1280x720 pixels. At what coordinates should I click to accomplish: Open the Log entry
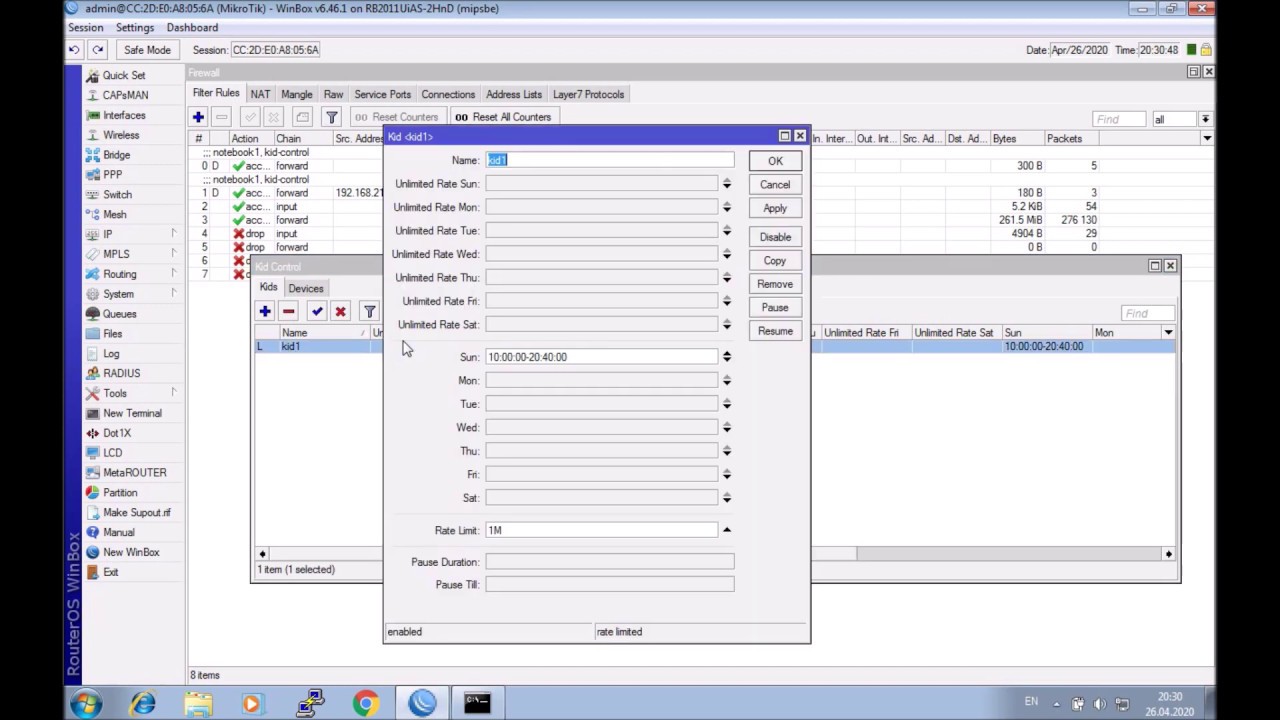[x=111, y=353]
